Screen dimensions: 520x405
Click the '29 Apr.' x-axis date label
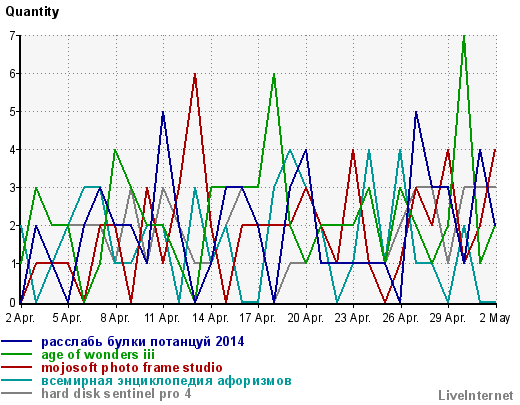click(x=448, y=318)
